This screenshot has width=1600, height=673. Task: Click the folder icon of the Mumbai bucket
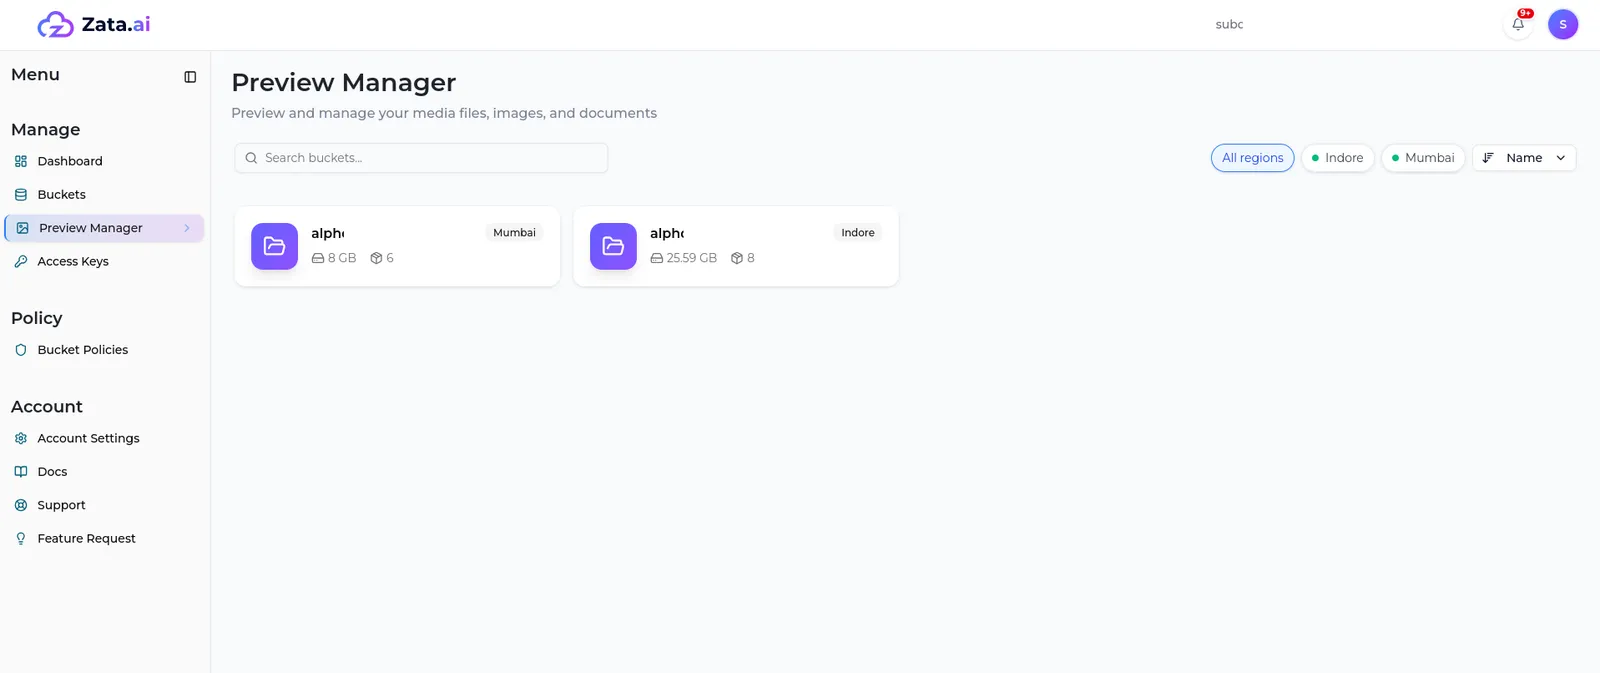point(274,246)
